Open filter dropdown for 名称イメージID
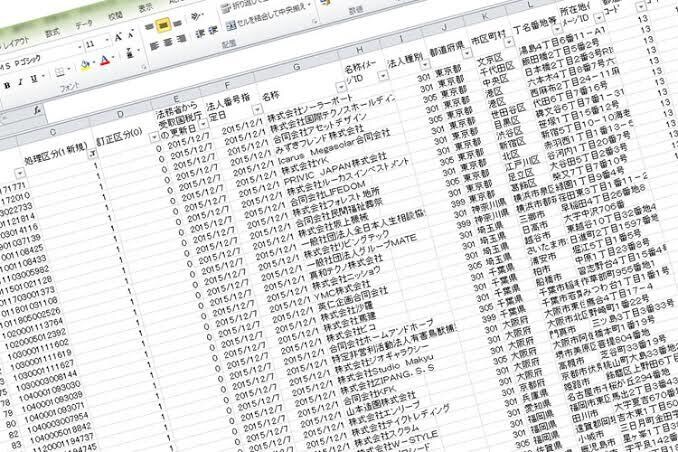The height and width of the screenshot is (452, 678). pyautogui.click(x=382, y=76)
